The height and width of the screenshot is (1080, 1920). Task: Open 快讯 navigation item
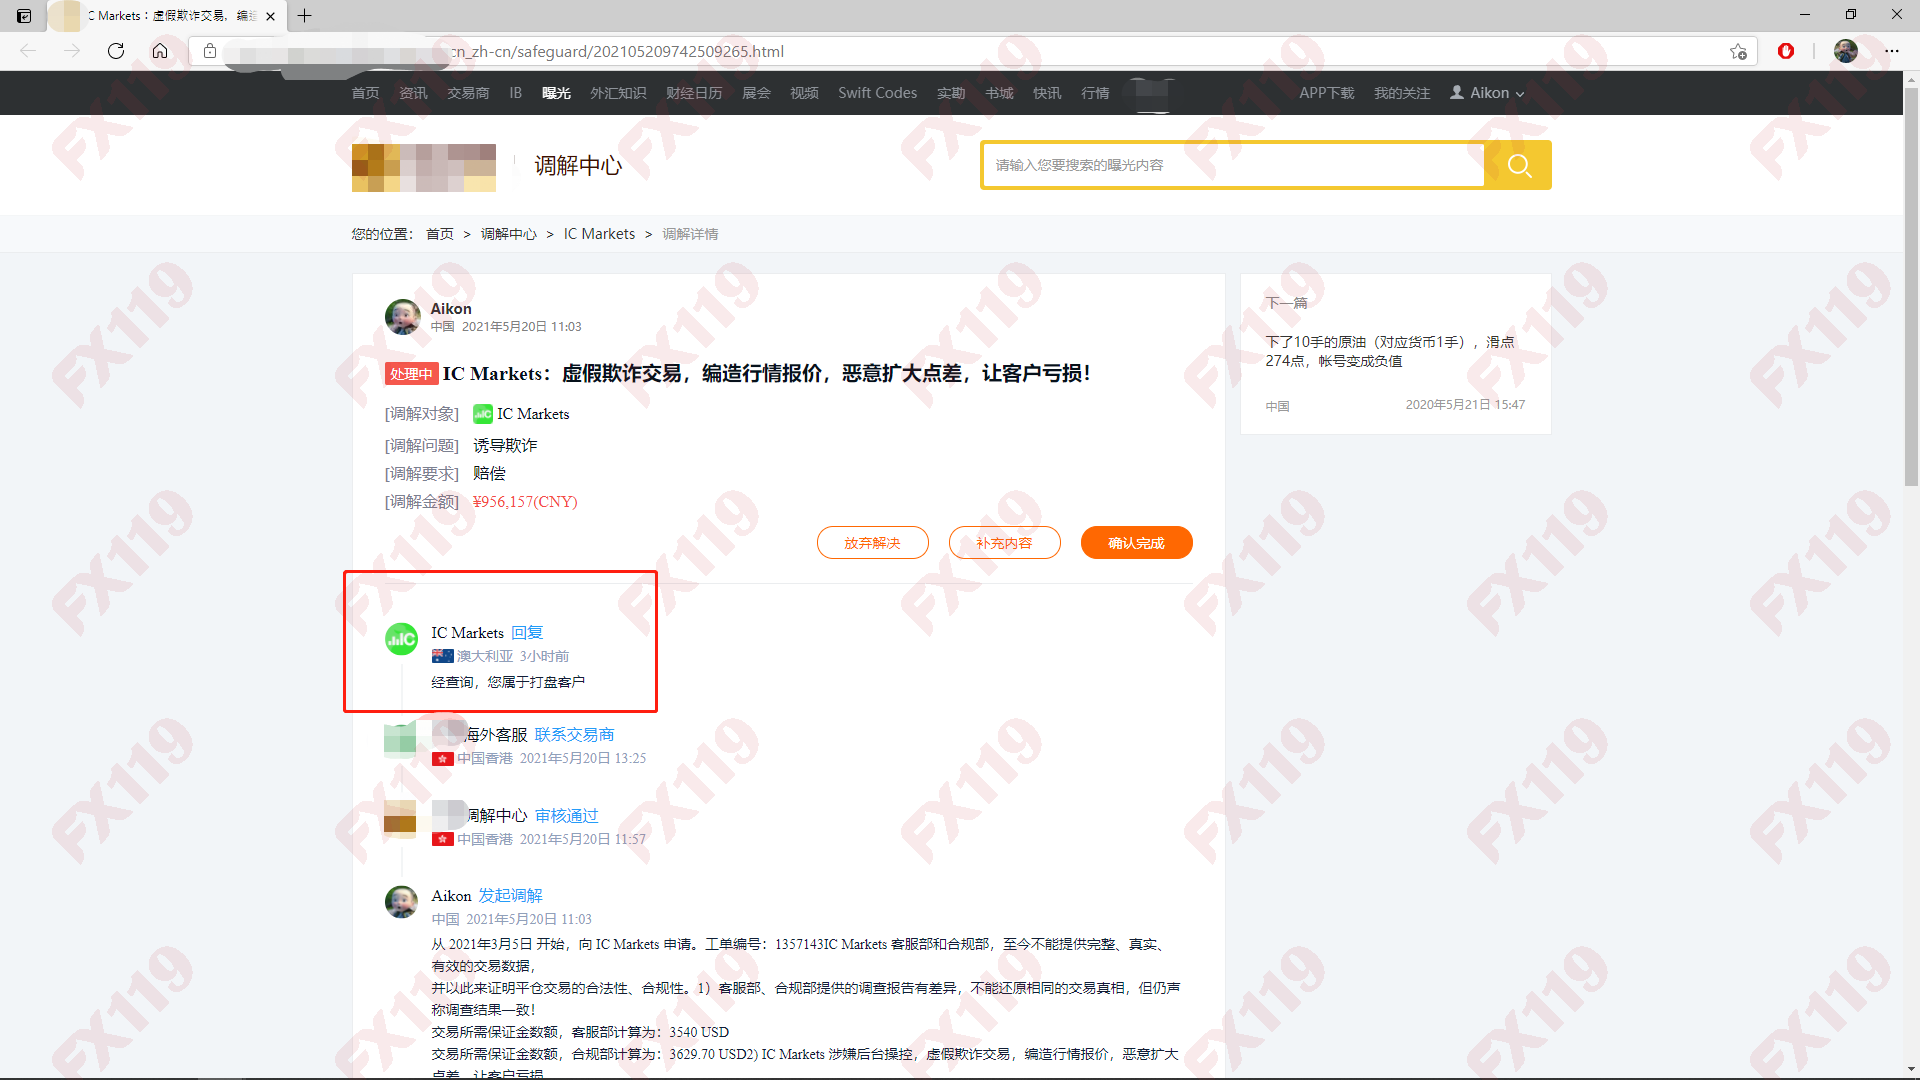1047,93
